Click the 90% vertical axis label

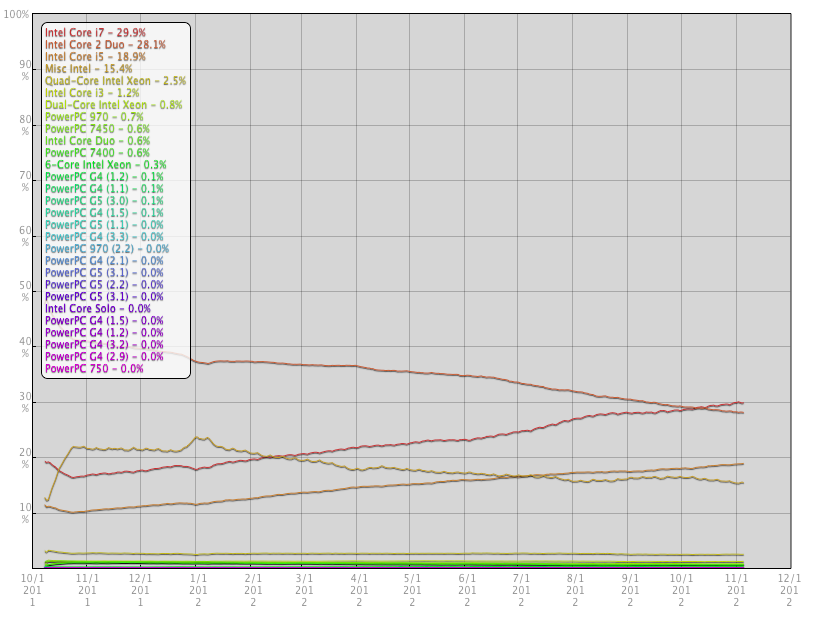(25, 70)
